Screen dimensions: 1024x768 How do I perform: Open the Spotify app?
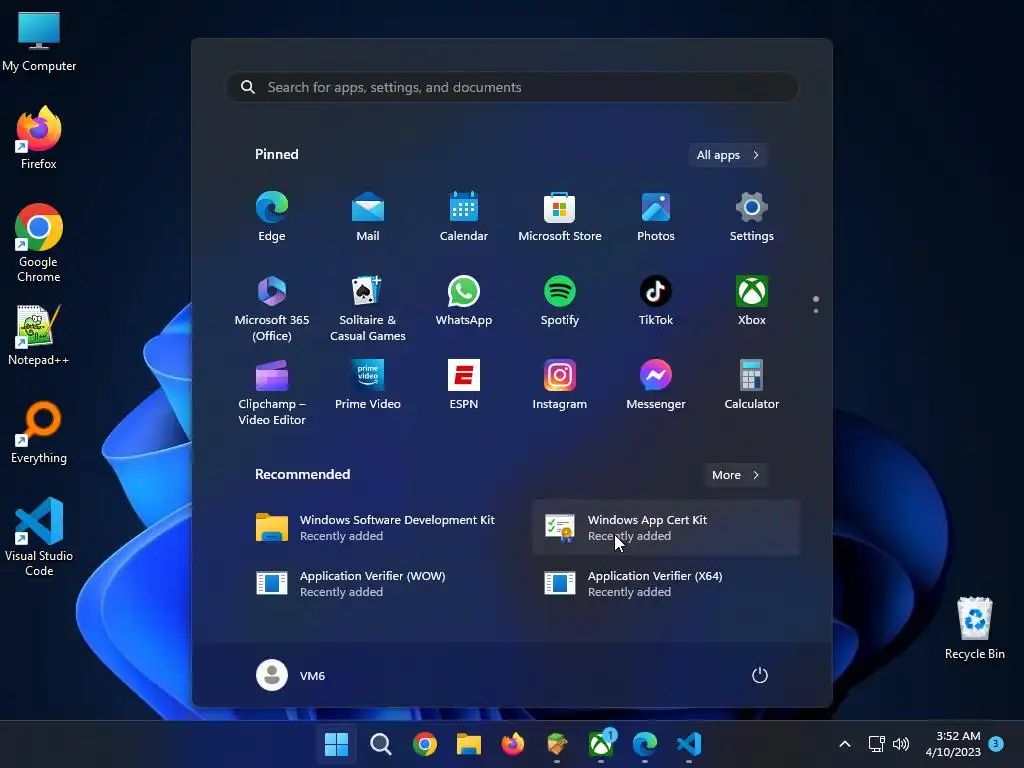(x=560, y=300)
